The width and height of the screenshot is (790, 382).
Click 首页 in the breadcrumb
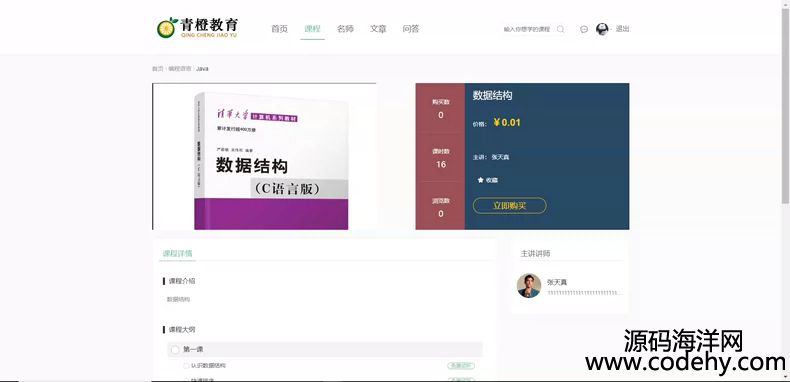pos(158,69)
